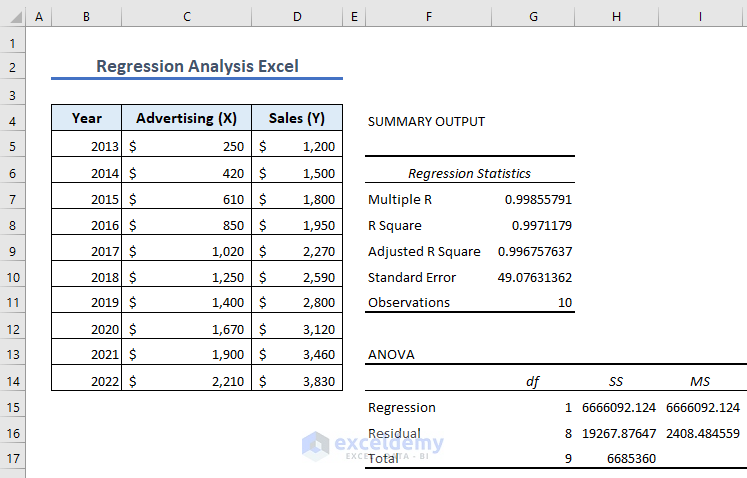Viewport: 747px width, 478px height.
Task: Select the Regression SS value 6666092.124
Action: 617,407
